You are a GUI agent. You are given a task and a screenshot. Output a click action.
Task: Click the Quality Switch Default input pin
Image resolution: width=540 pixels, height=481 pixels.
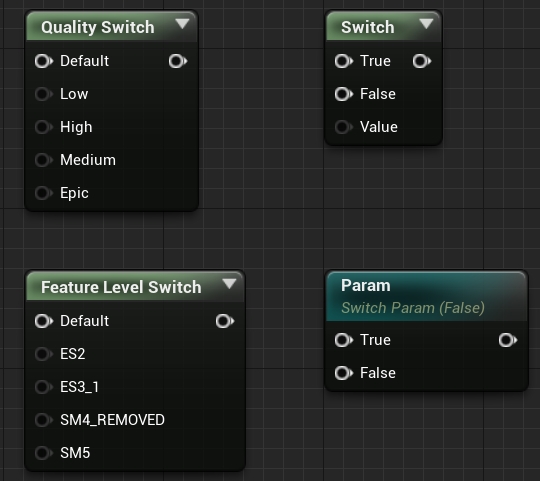point(44,61)
